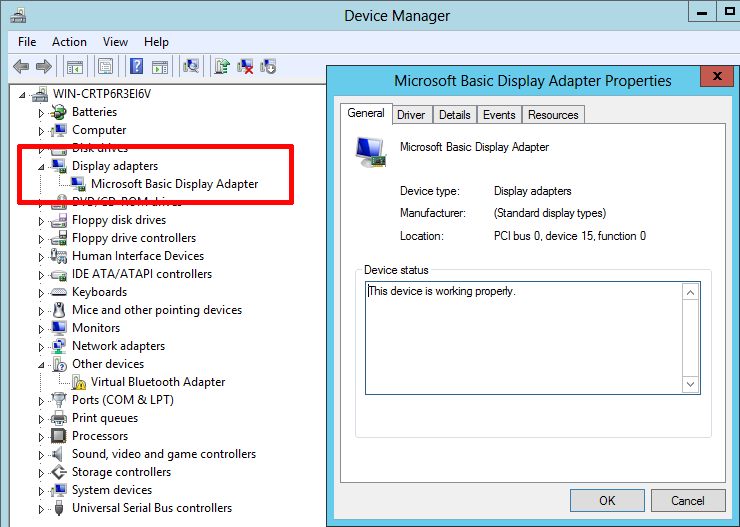Expand the Ports (COM & LPT) node
Image resolution: width=740 pixels, height=527 pixels.
click(x=41, y=401)
